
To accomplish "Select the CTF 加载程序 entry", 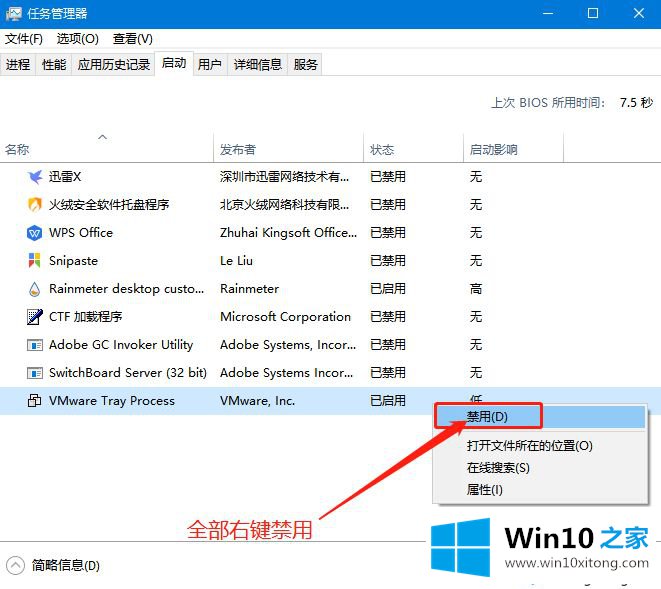I will pyautogui.click(x=86, y=317).
